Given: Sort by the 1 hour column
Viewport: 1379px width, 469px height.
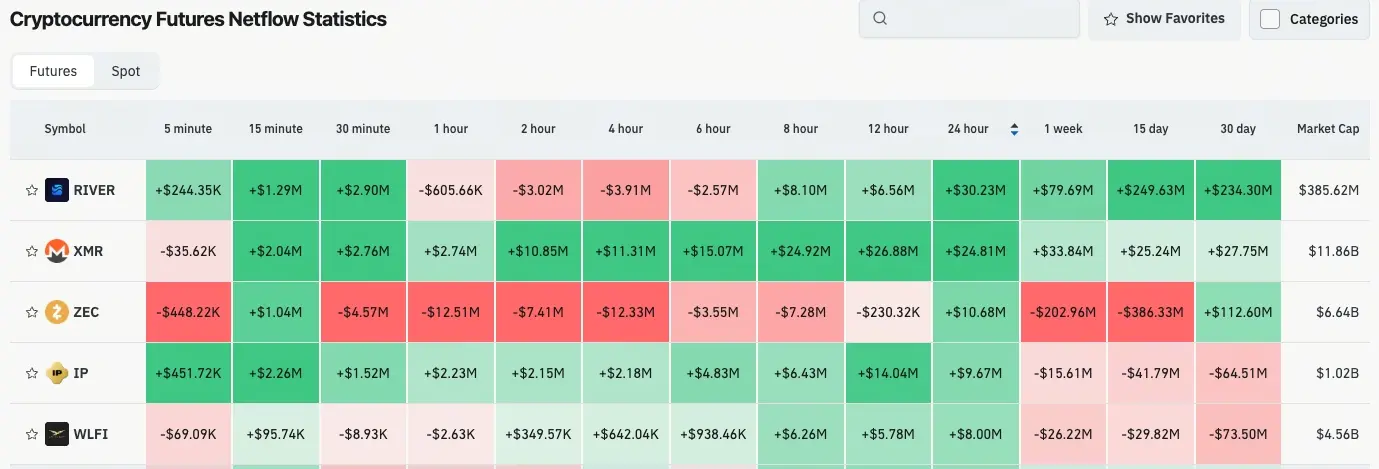Looking at the screenshot, I should pyautogui.click(x=450, y=129).
